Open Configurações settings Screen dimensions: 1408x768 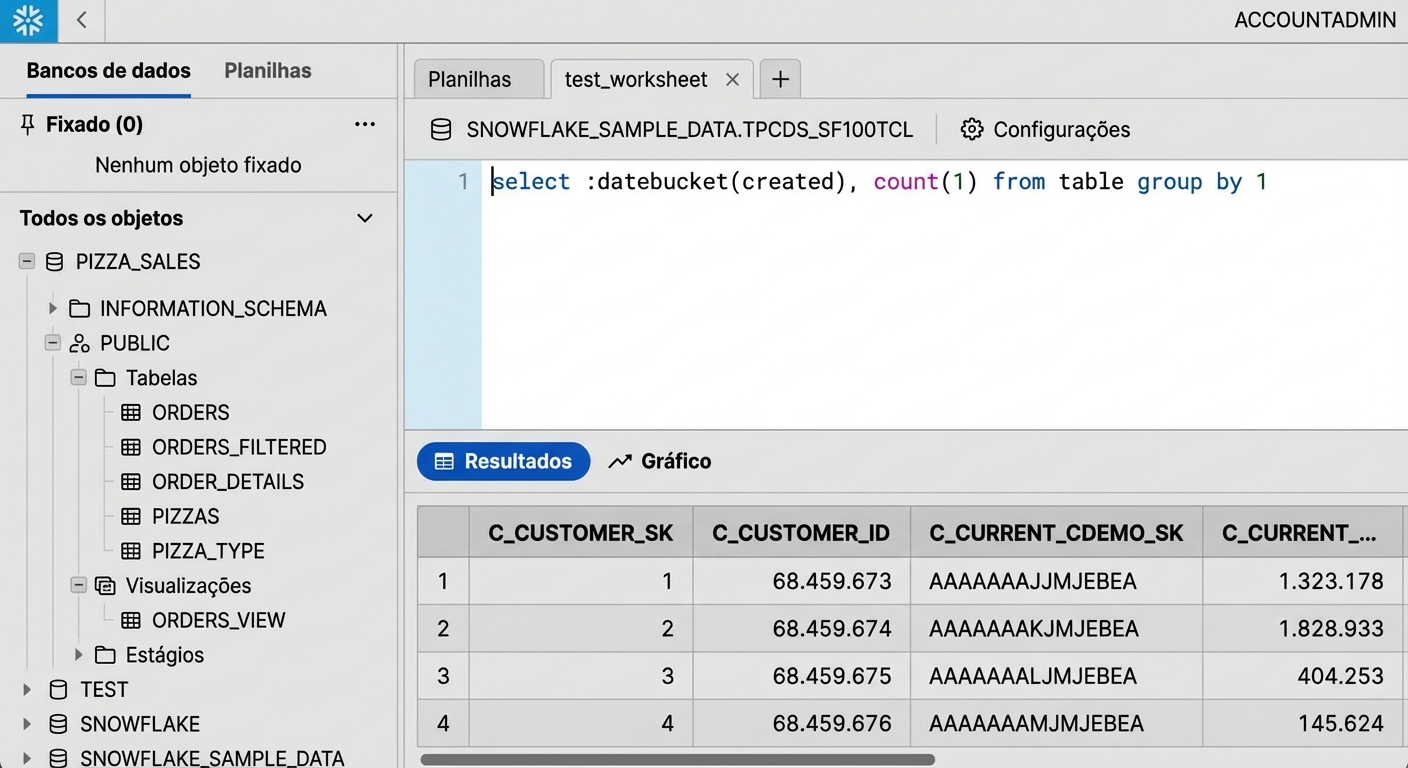tap(1061, 129)
